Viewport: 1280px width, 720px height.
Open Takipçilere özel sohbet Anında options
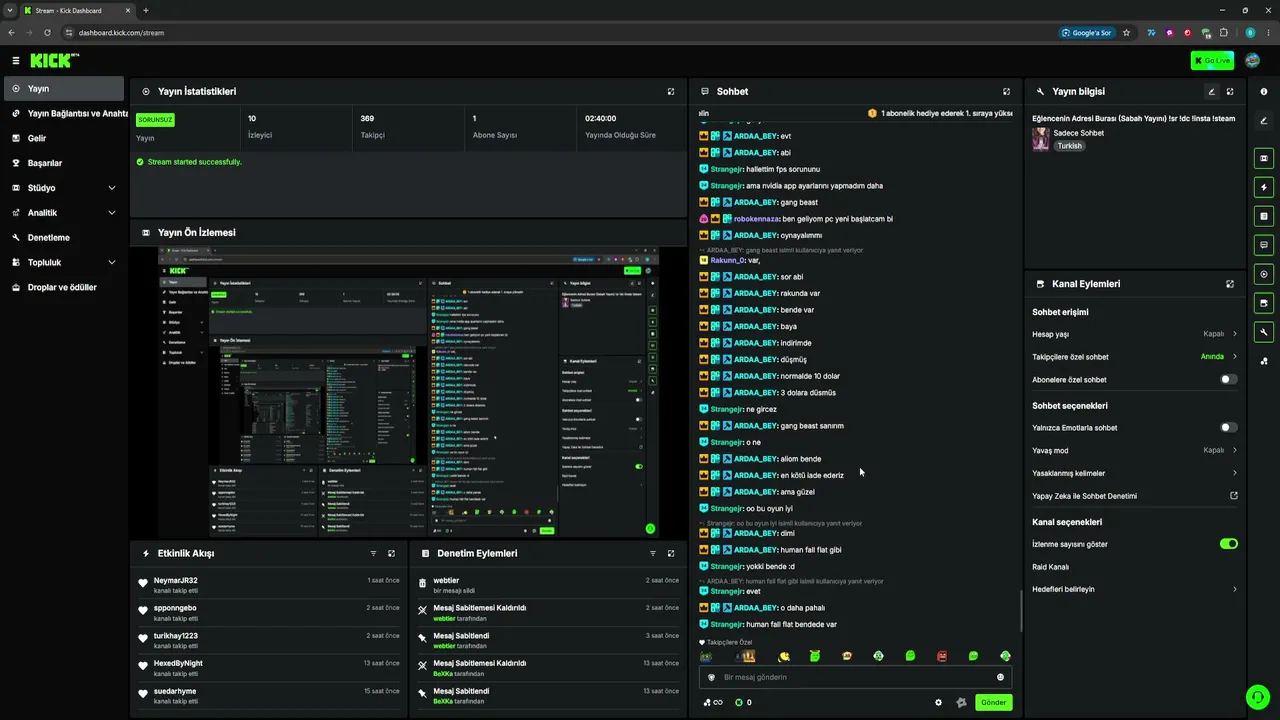coord(1219,357)
